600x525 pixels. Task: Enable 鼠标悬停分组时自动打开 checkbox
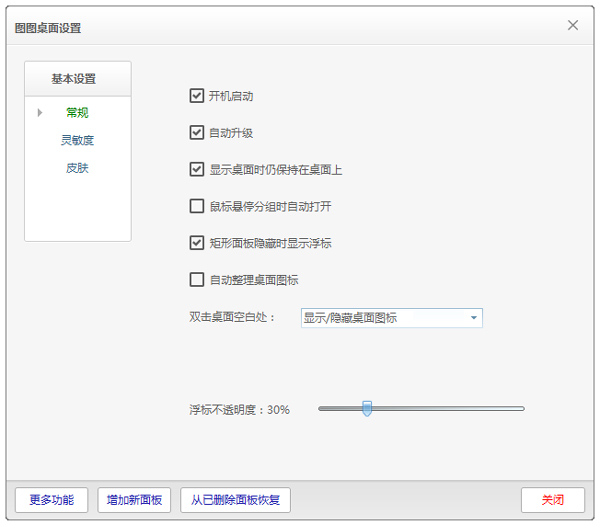click(197, 206)
